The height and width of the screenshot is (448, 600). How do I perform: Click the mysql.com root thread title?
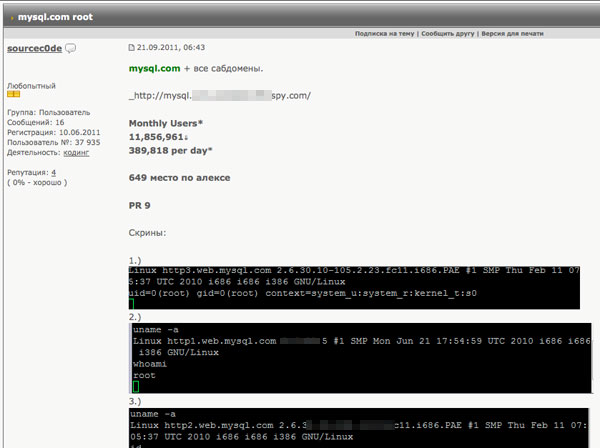click(x=55, y=17)
